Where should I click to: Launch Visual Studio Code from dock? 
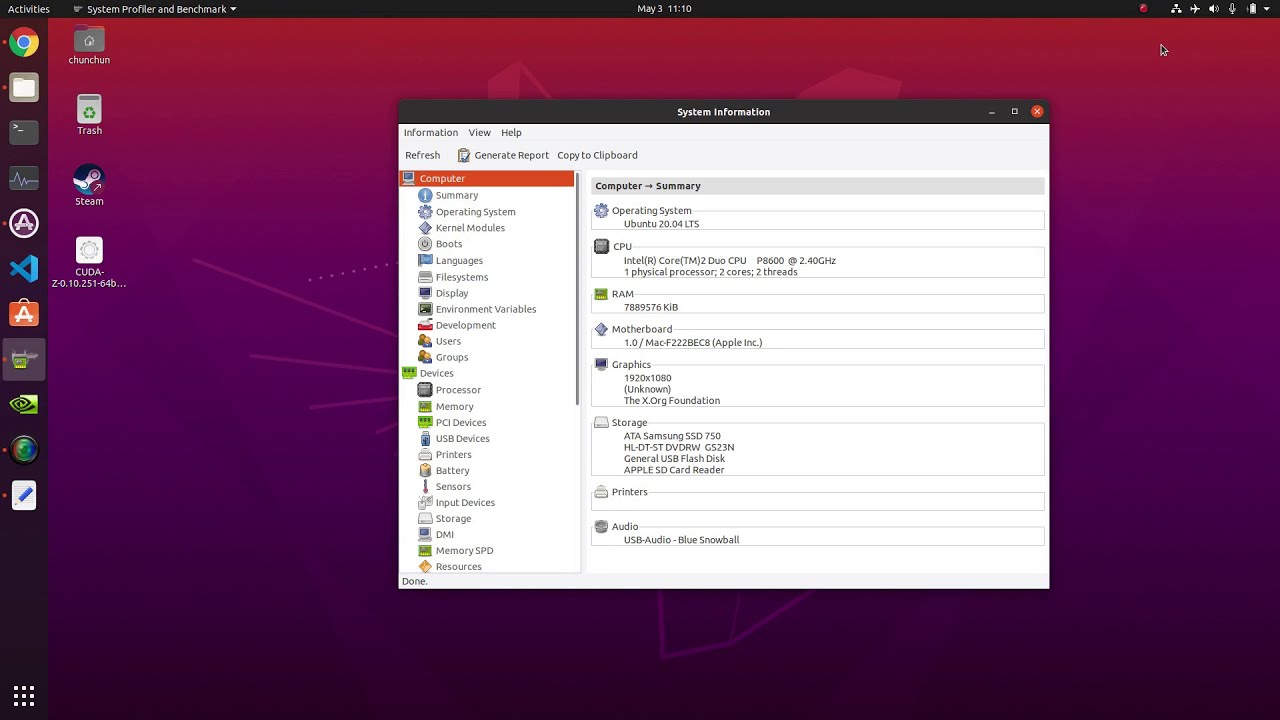pyautogui.click(x=24, y=268)
